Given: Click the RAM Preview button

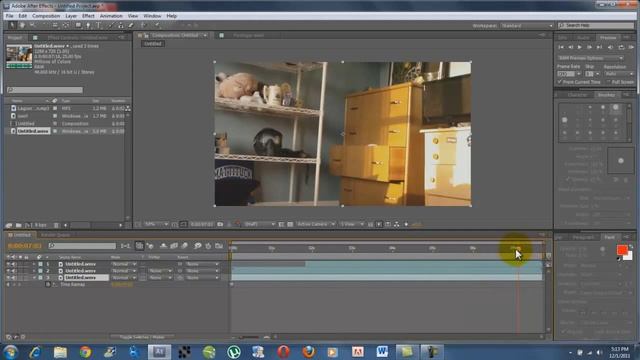Looking at the screenshot, I should coord(631,47).
